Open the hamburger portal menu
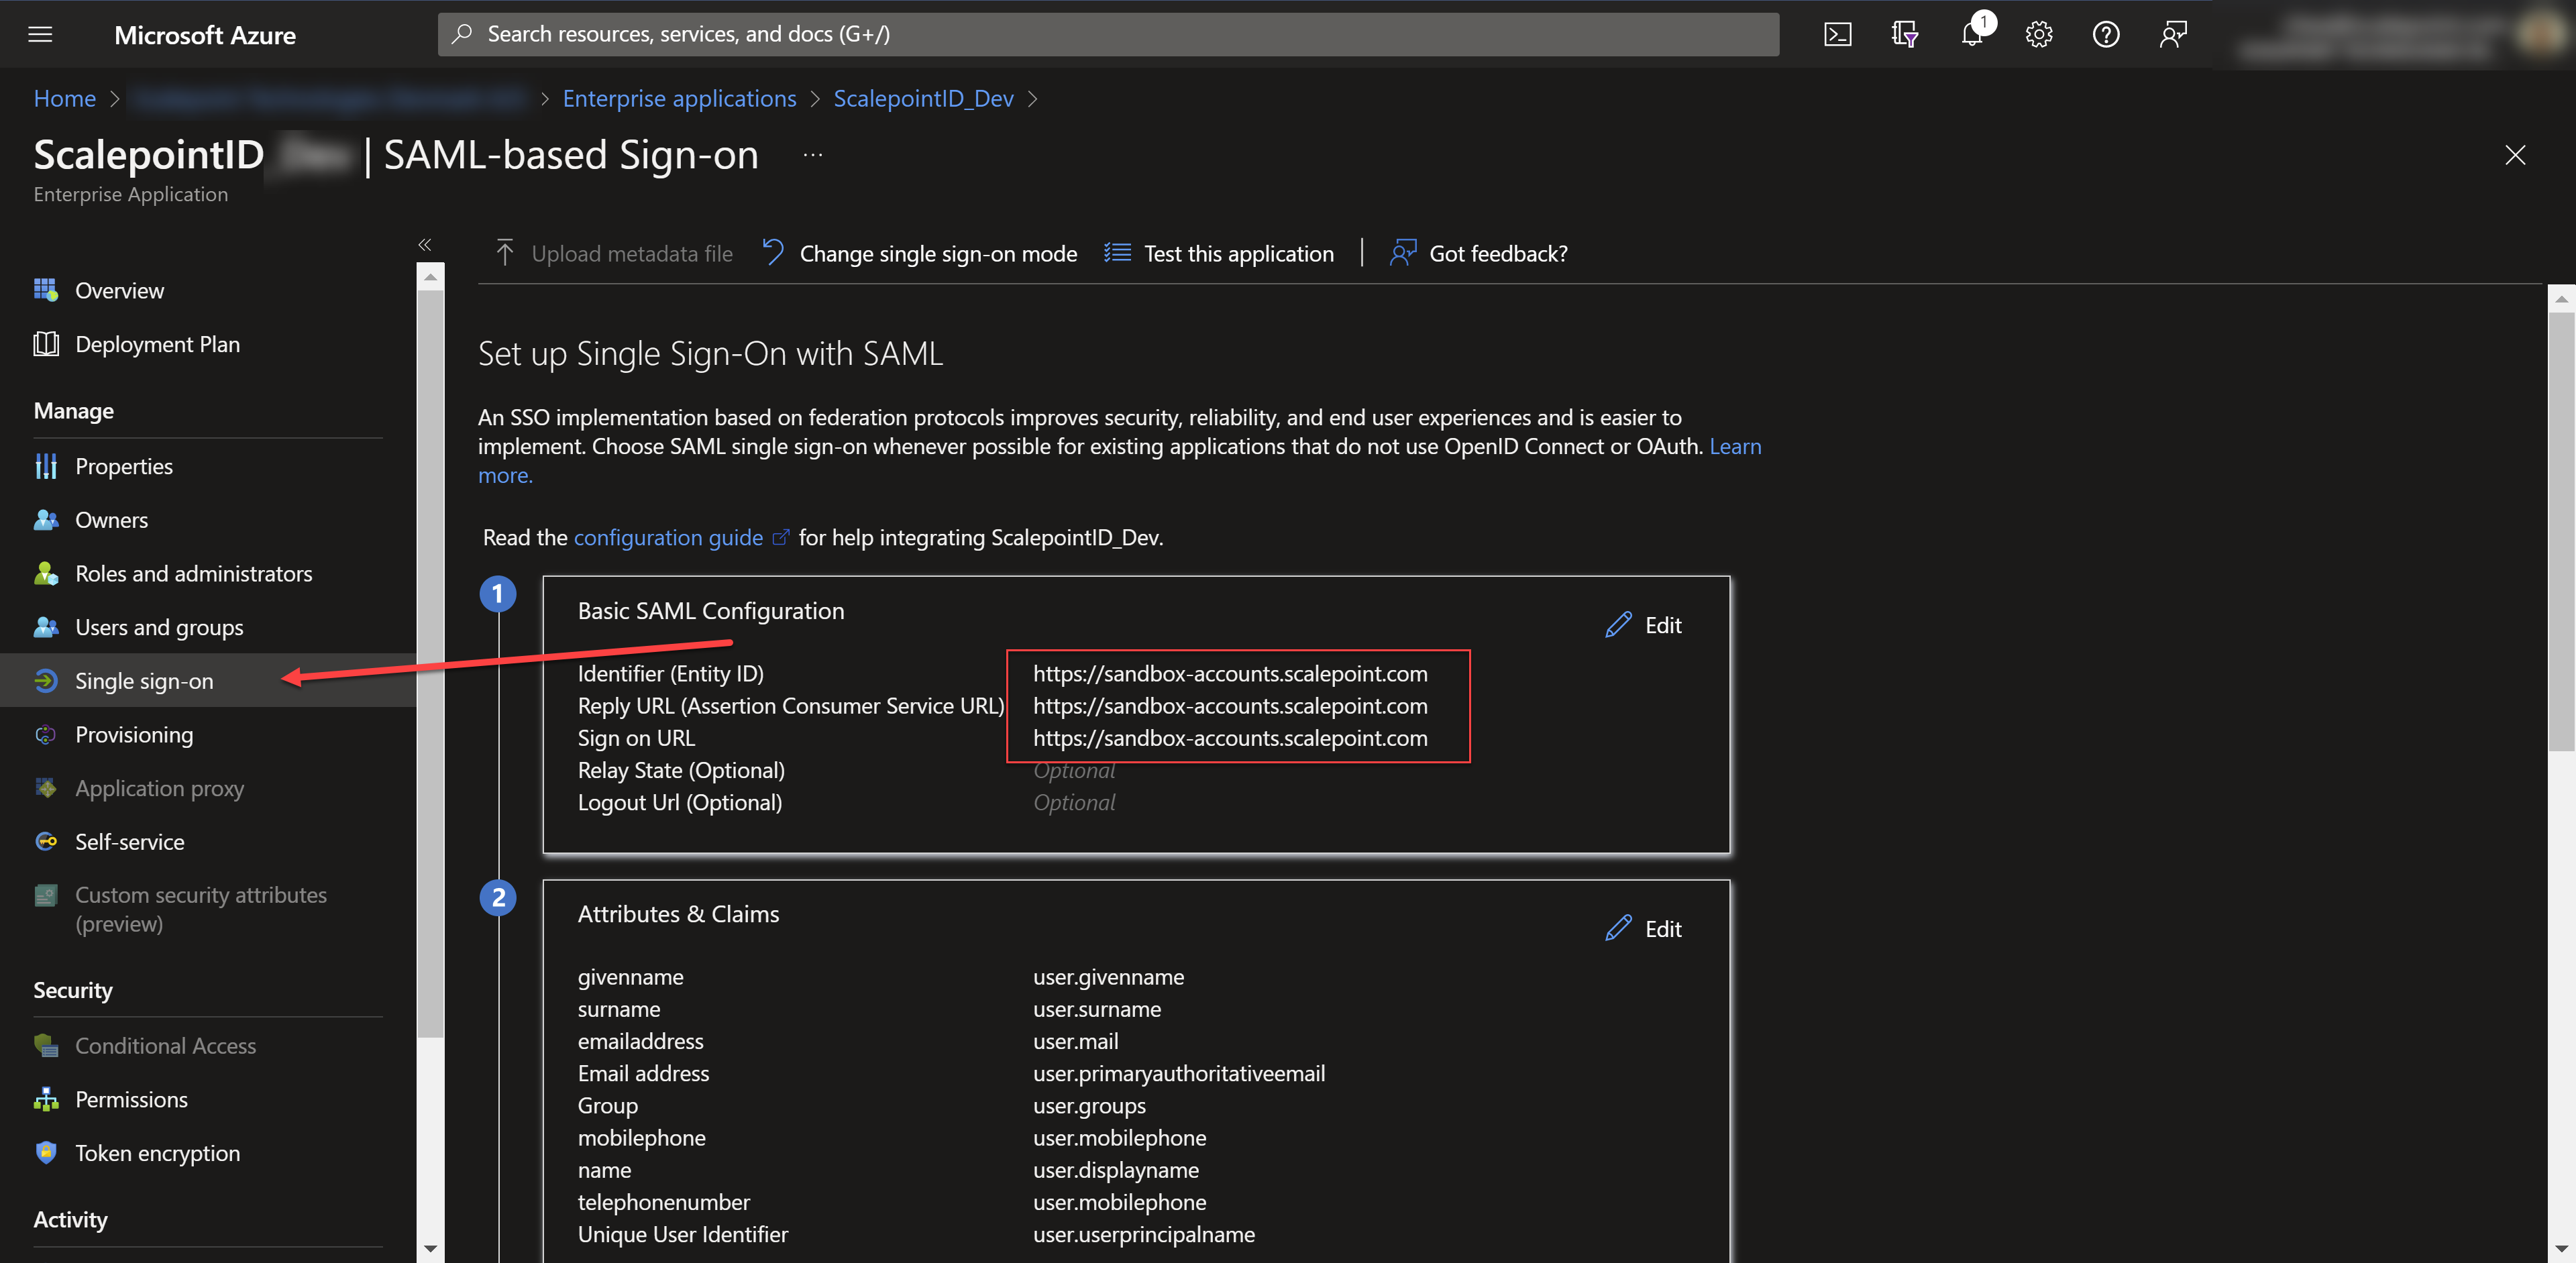This screenshot has height=1263, width=2576. pos(40,35)
